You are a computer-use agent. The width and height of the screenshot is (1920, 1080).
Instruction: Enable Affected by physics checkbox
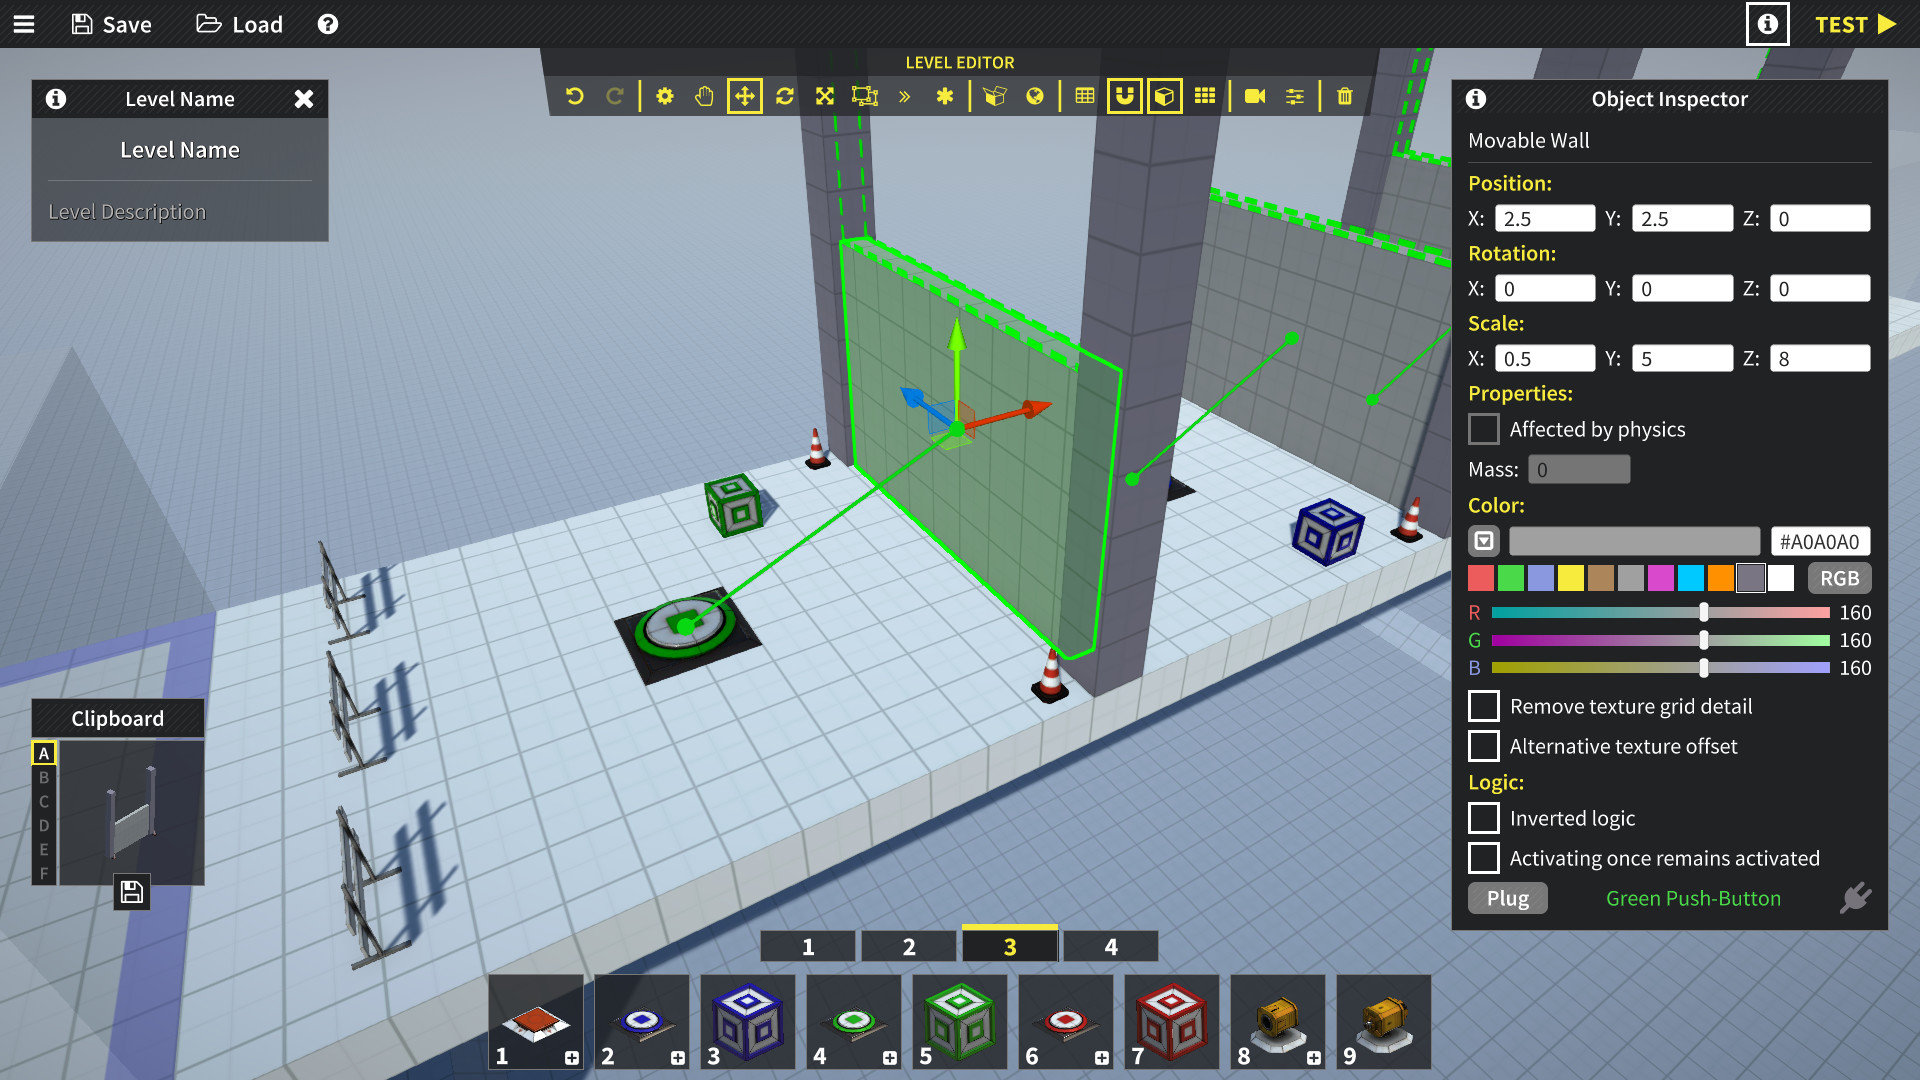(x=1482, y=430)
